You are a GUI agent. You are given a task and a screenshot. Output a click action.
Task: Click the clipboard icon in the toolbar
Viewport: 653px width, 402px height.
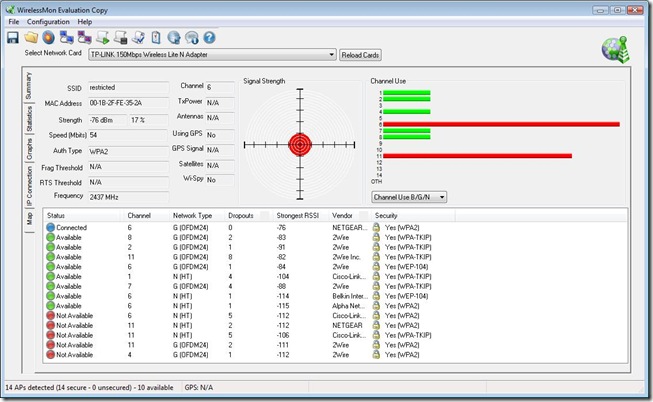coord(155,37)
